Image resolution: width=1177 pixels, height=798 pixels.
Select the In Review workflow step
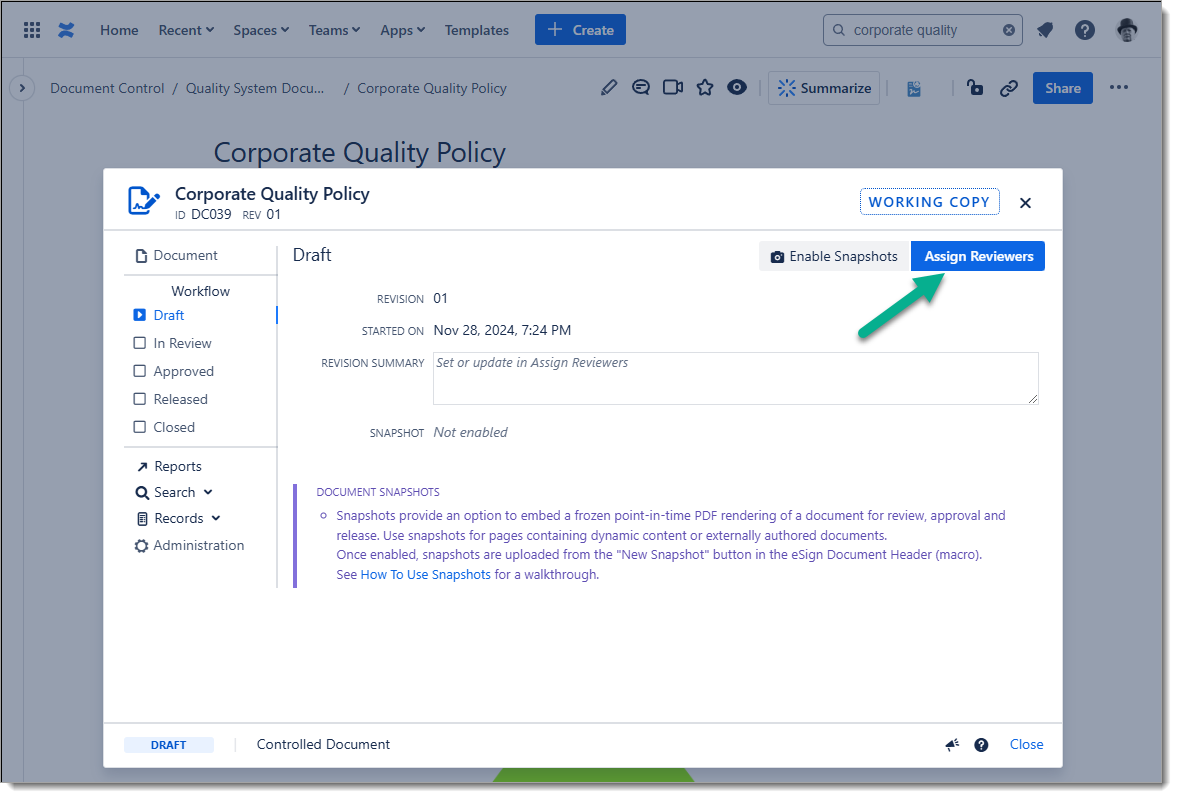click(182, 343)
